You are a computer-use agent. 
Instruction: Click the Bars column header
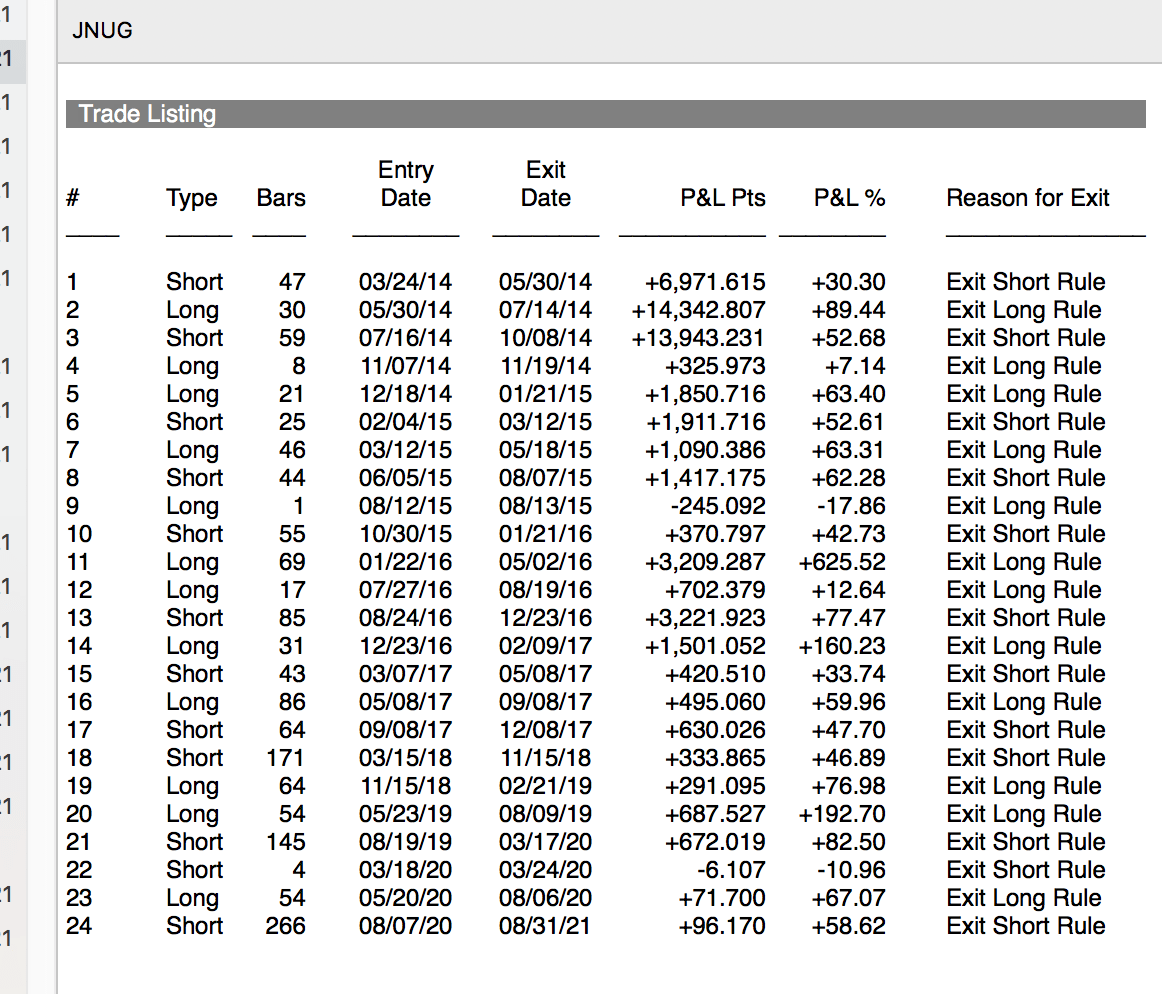pos(281,198)
